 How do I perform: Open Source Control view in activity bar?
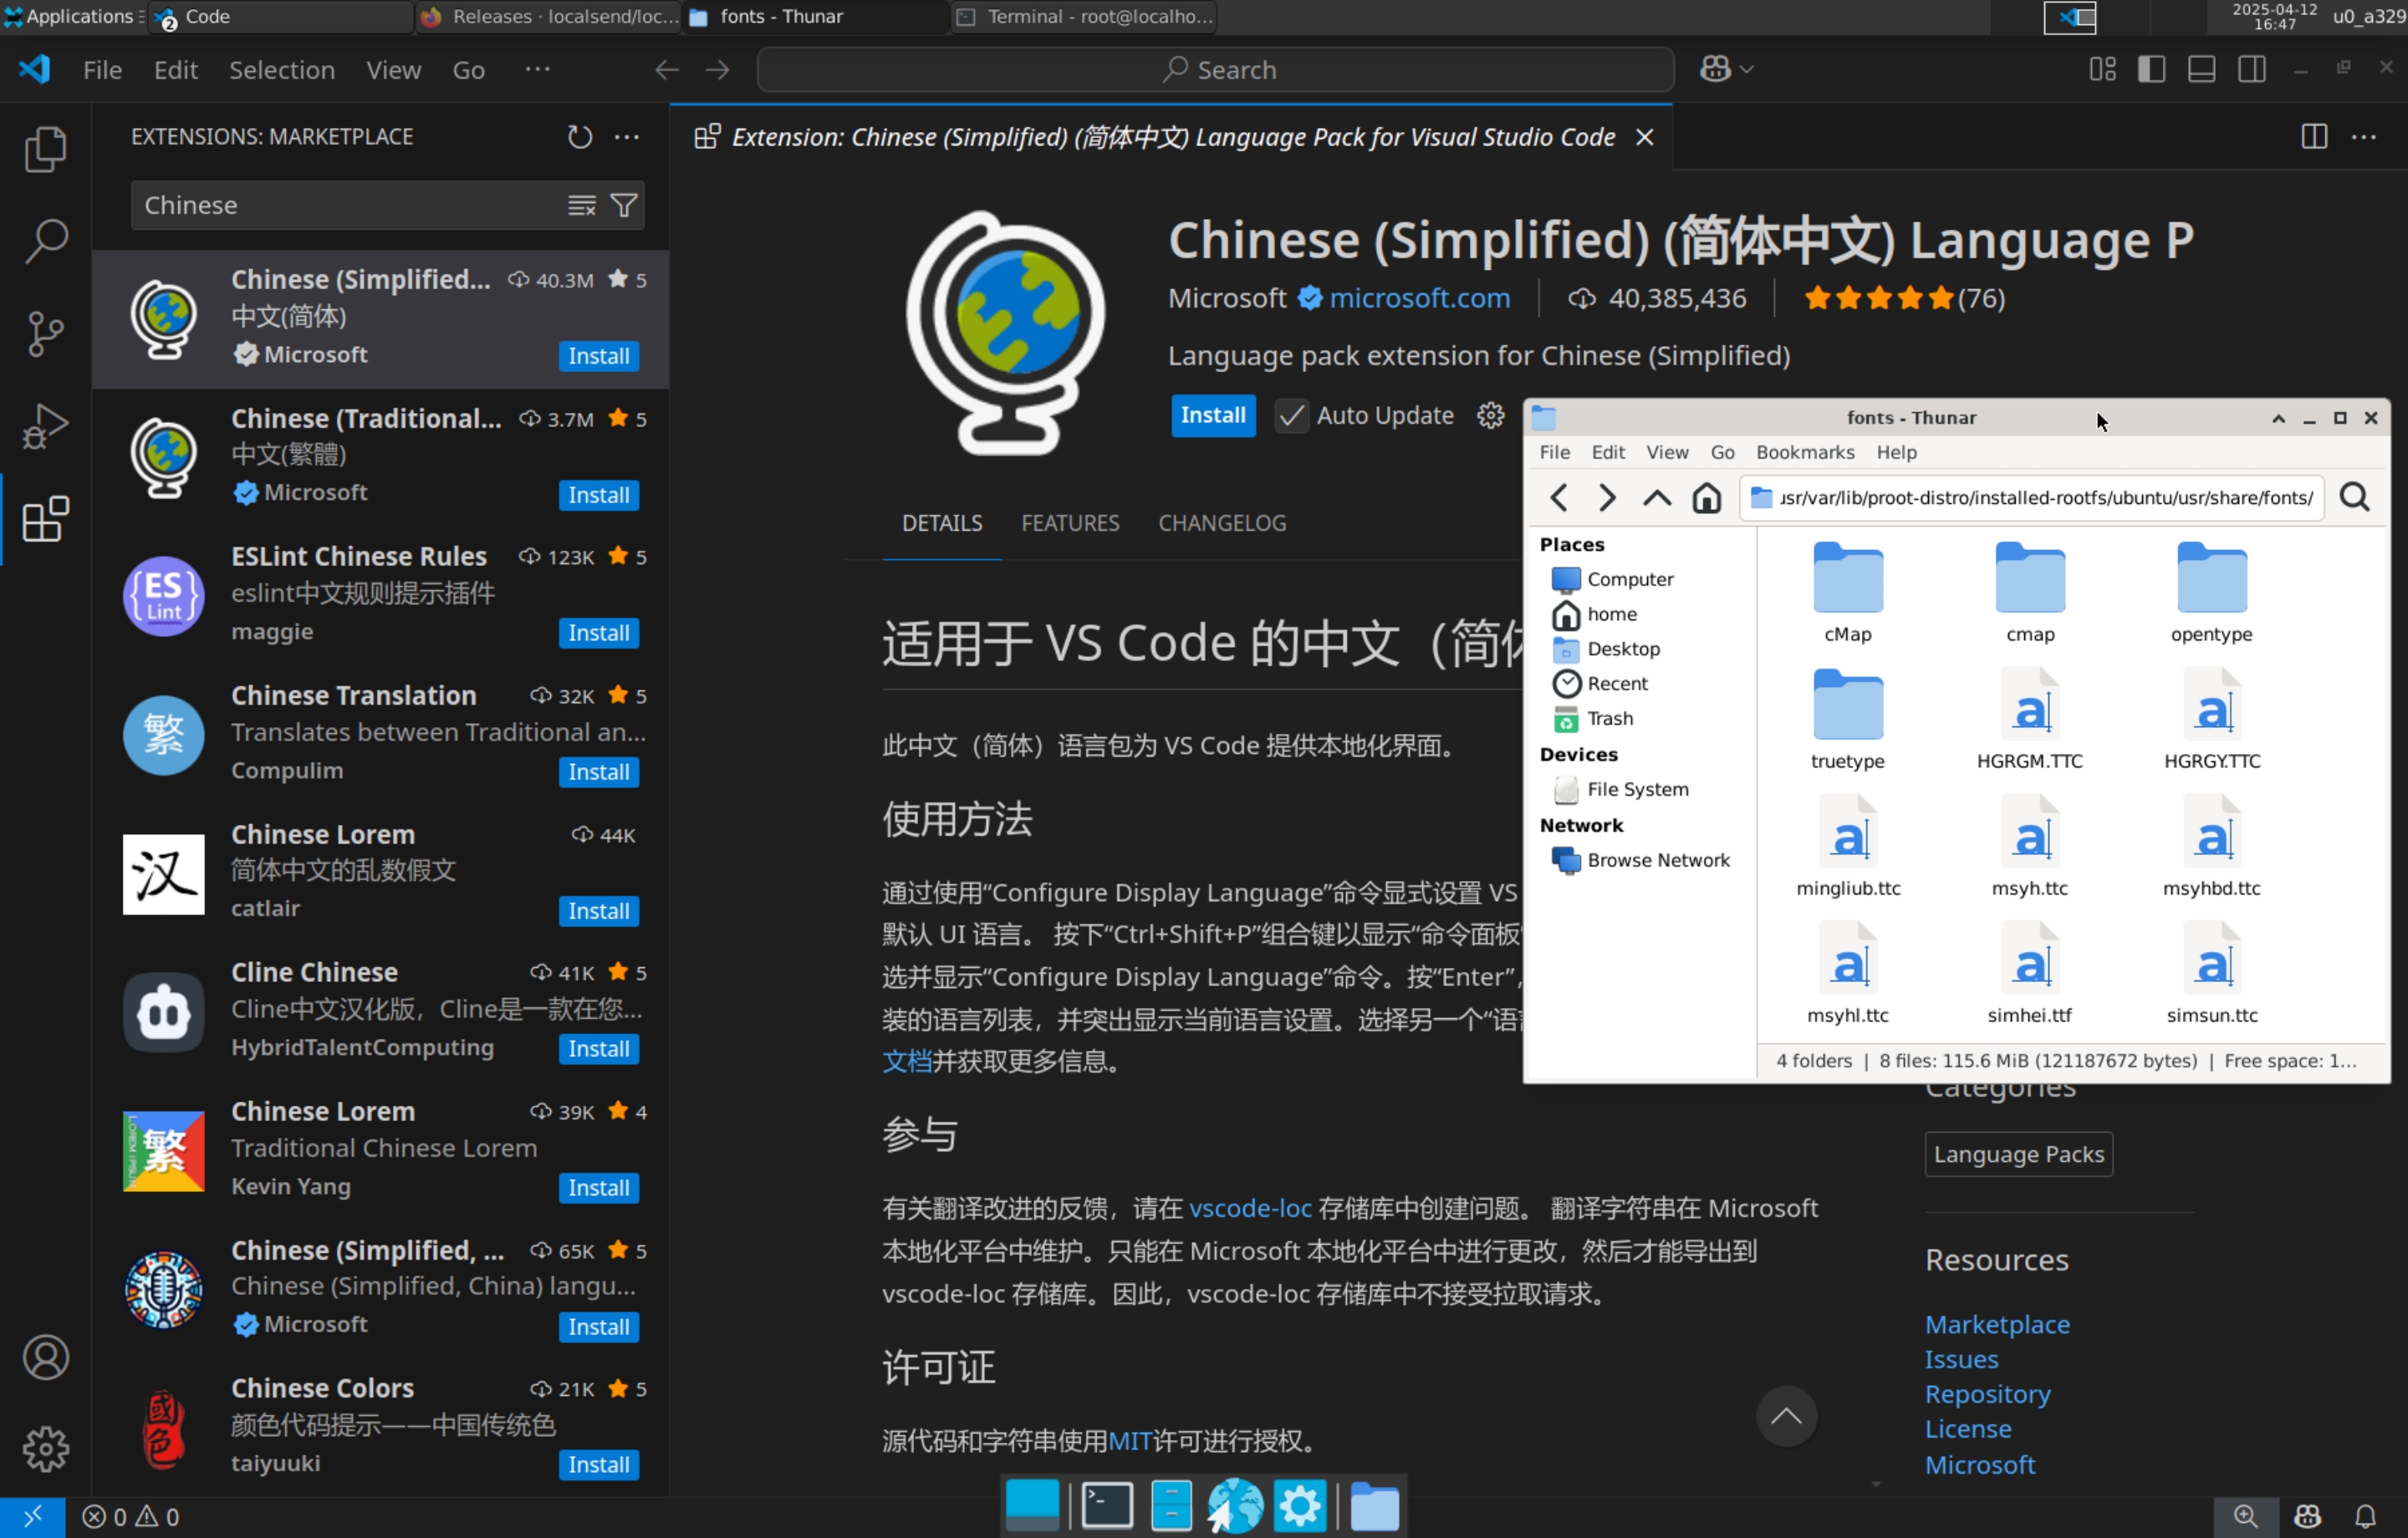pyautogui.click(x=45, y=333)
